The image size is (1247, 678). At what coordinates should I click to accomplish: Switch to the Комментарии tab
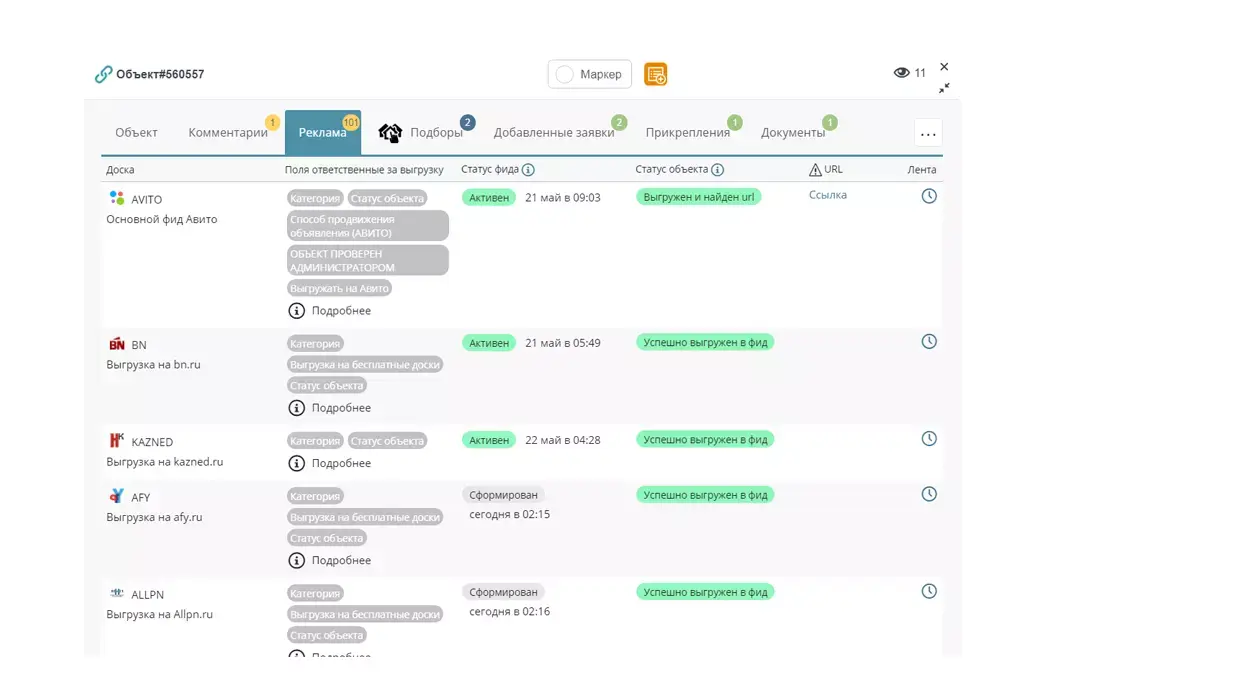[x=228, y=133]
